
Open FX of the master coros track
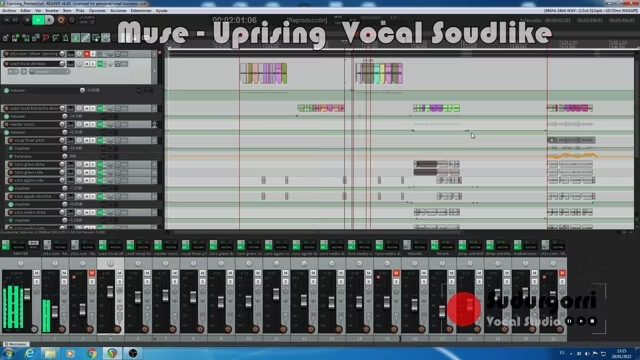pos(100,124)
